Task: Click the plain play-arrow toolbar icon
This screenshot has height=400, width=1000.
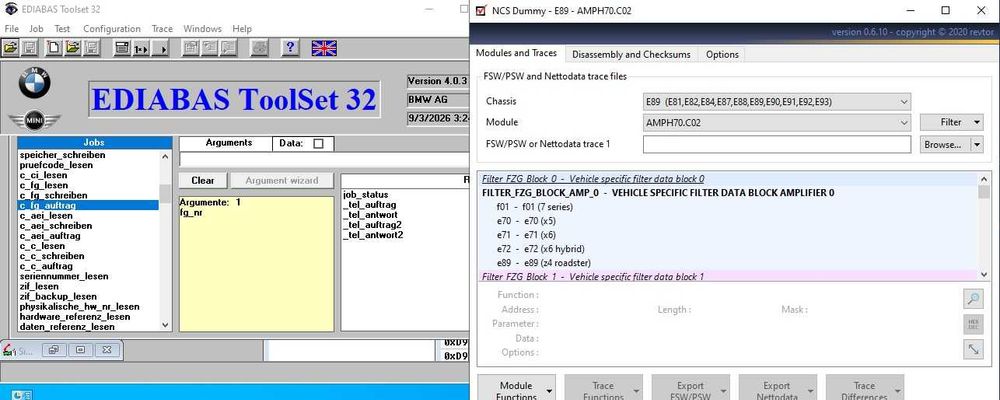Action: tap(161, 48)
